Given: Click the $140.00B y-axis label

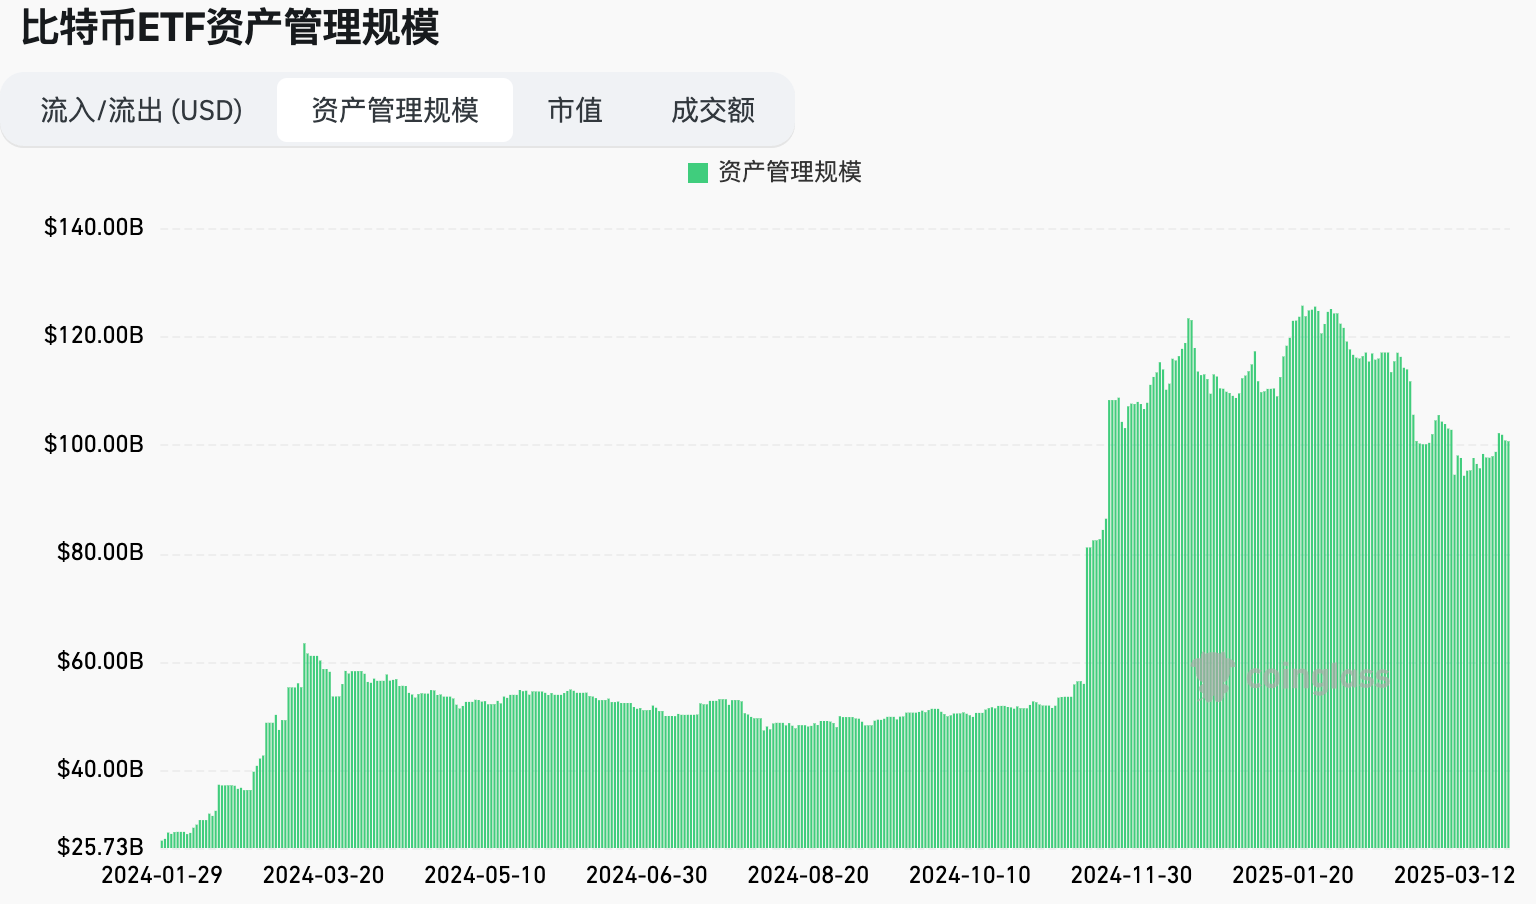Looking at the screenshot, I should tap(95, 227).
